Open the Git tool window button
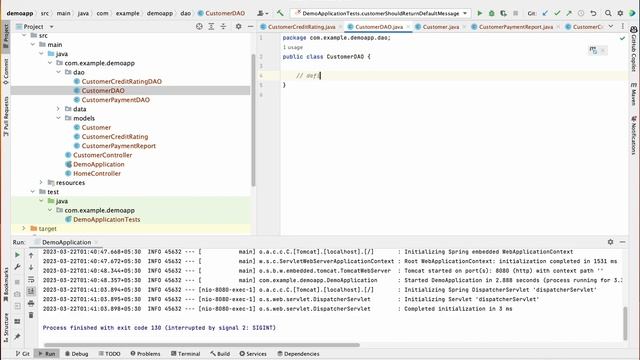Image resolution: width=640 pixels, height=360 pixels. click(22, 354)
